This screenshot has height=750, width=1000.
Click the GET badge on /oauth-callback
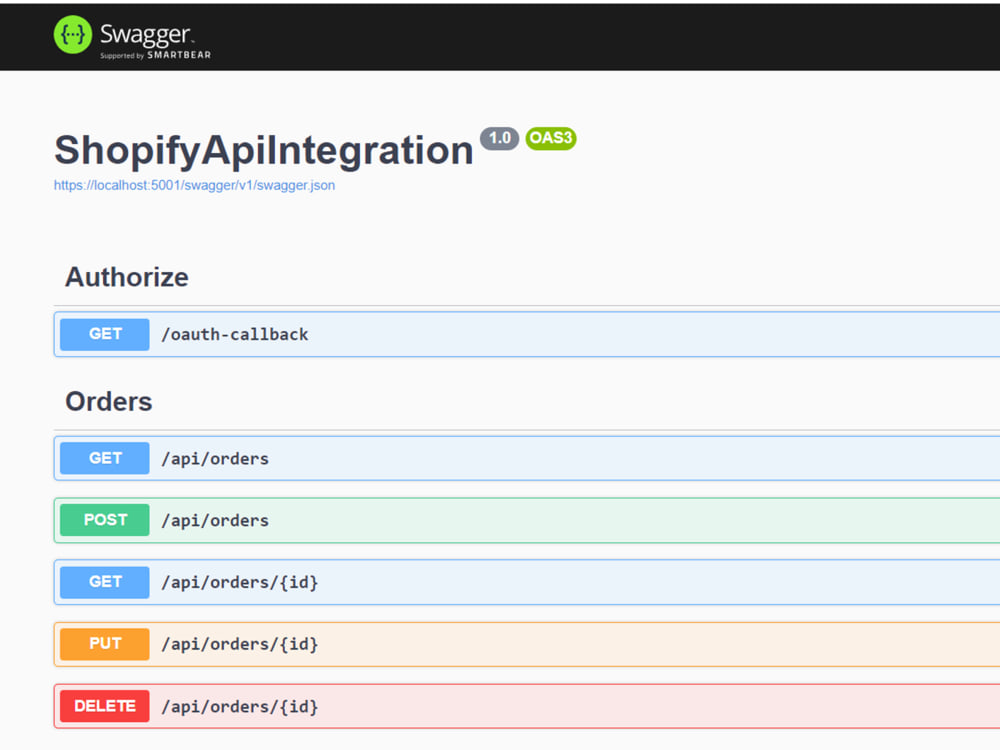(x=103, y=334)
